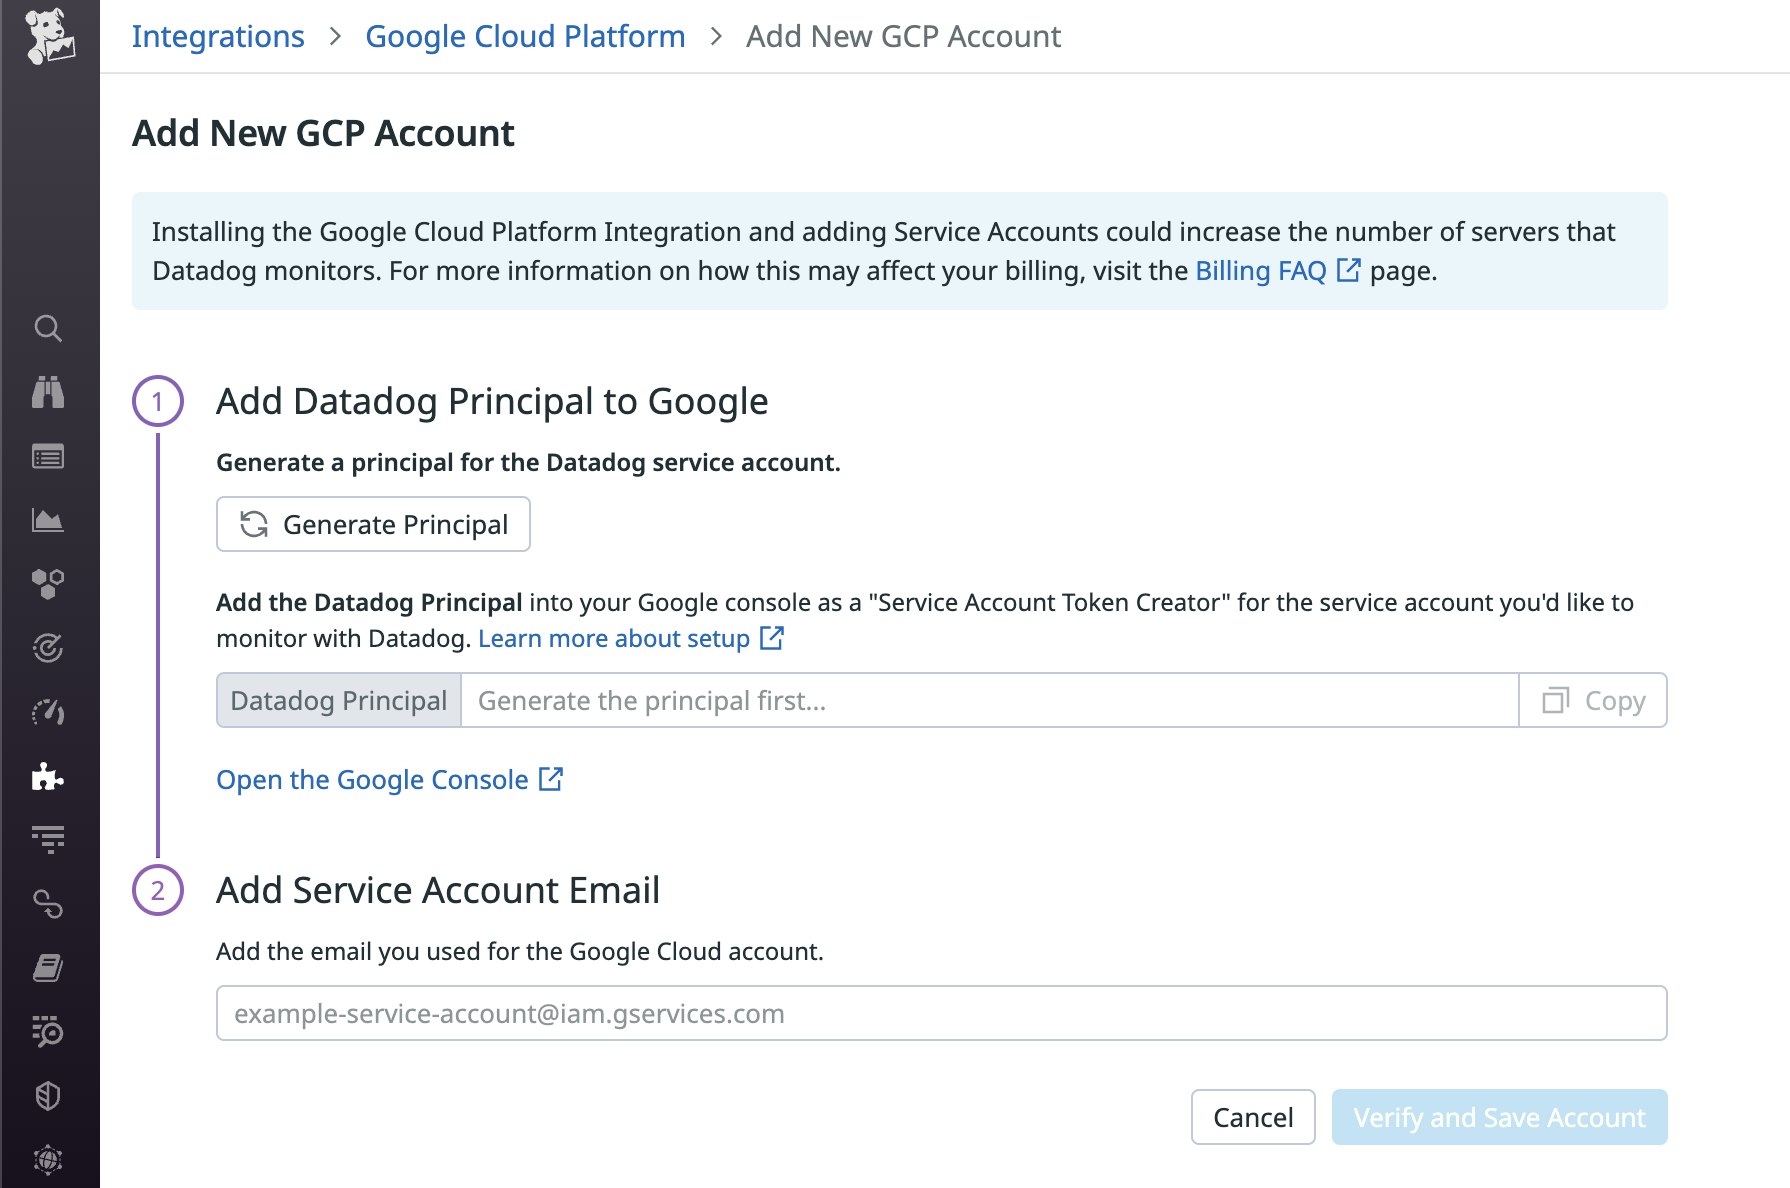Image resolution: width=1790 pixels, height=1188 pixels.
Task: Open the search magnifier in sidebar
Action: [x=48, y=328]
